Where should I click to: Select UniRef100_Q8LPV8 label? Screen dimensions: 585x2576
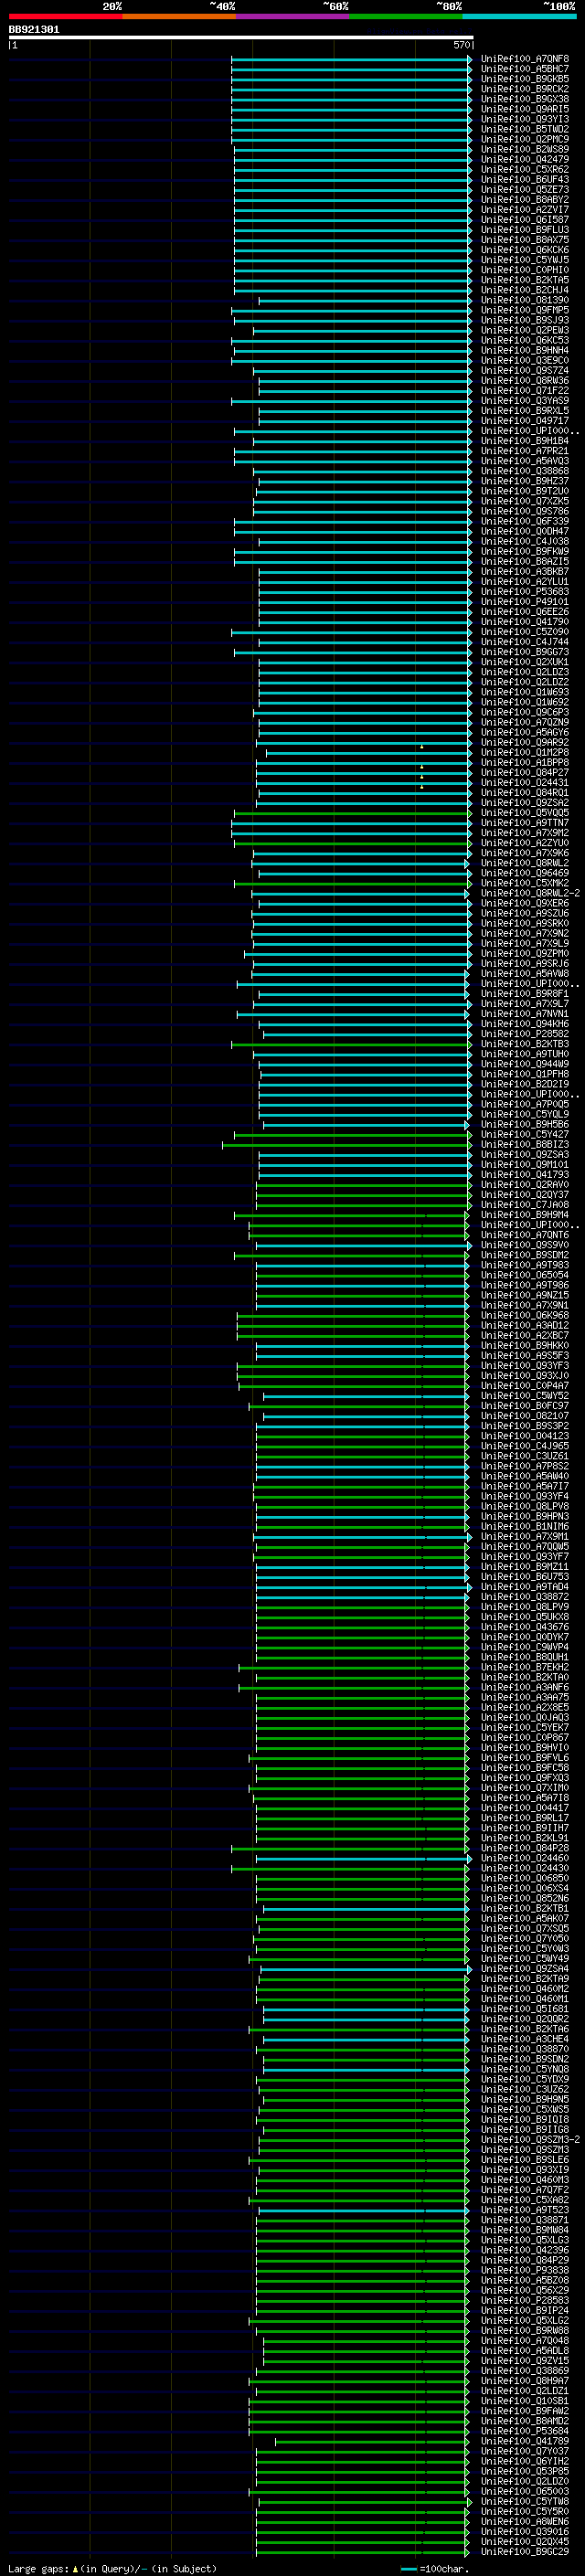pyautogui.click(x=525, y=1506)
